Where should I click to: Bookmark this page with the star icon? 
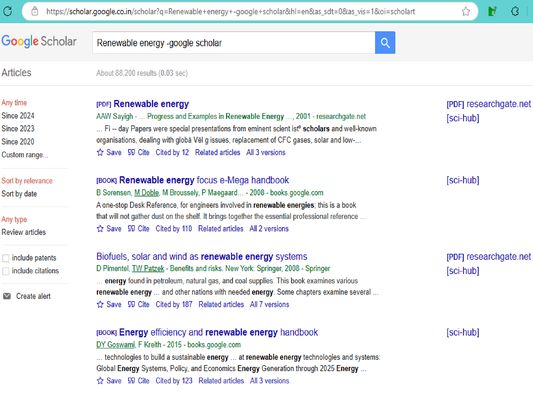(466, 12)
